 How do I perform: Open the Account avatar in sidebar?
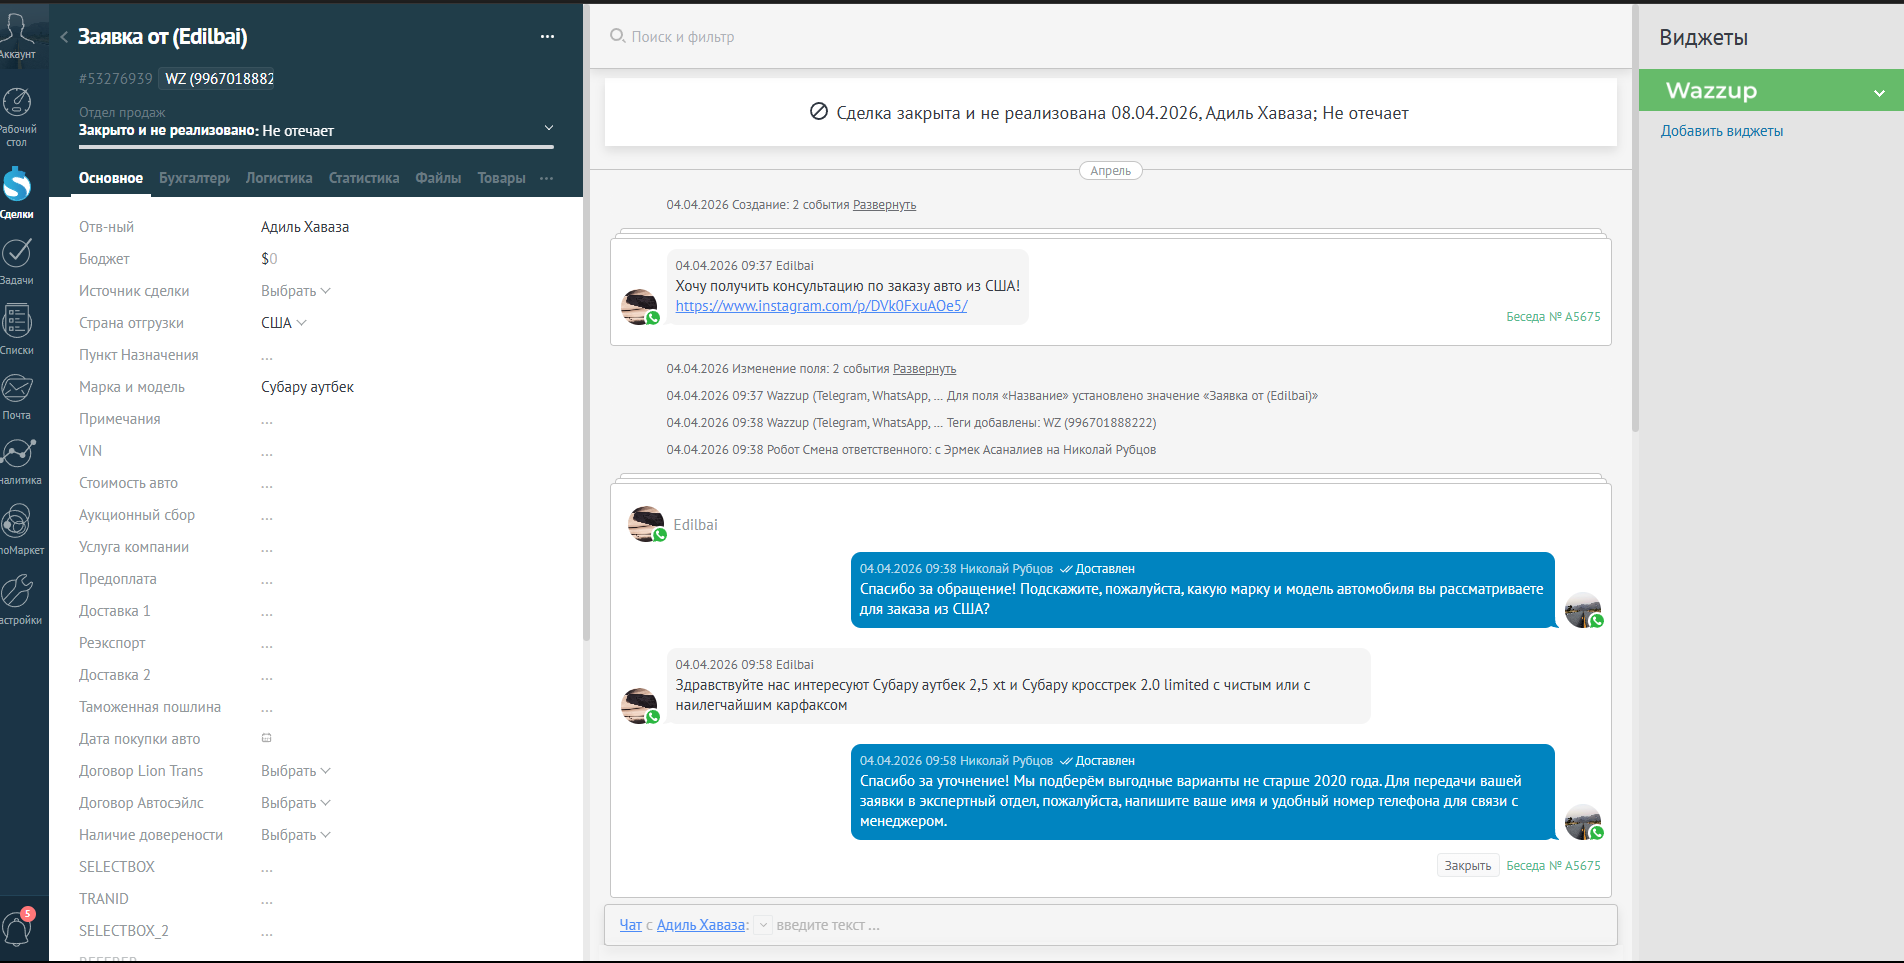point(17,28)
